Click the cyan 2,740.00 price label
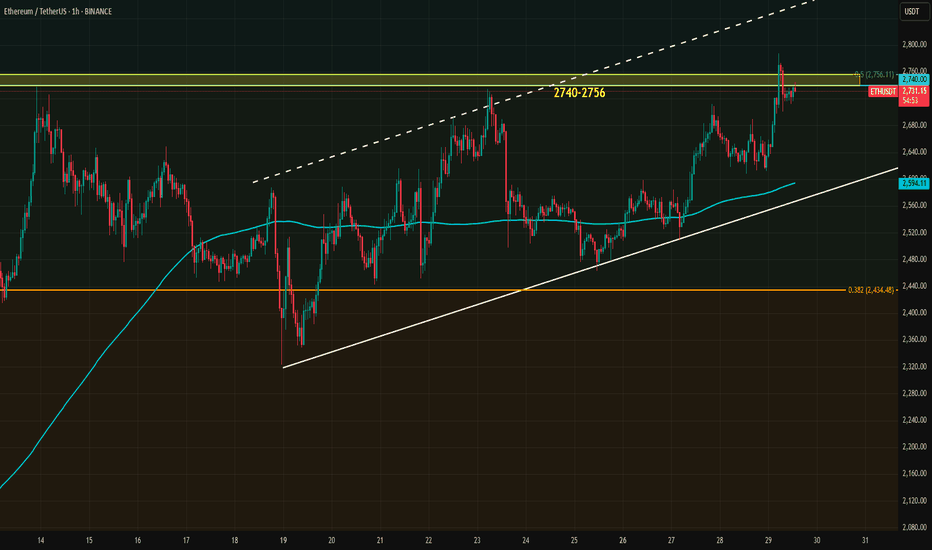Screen dimensions: 932x550 point(914,79)
